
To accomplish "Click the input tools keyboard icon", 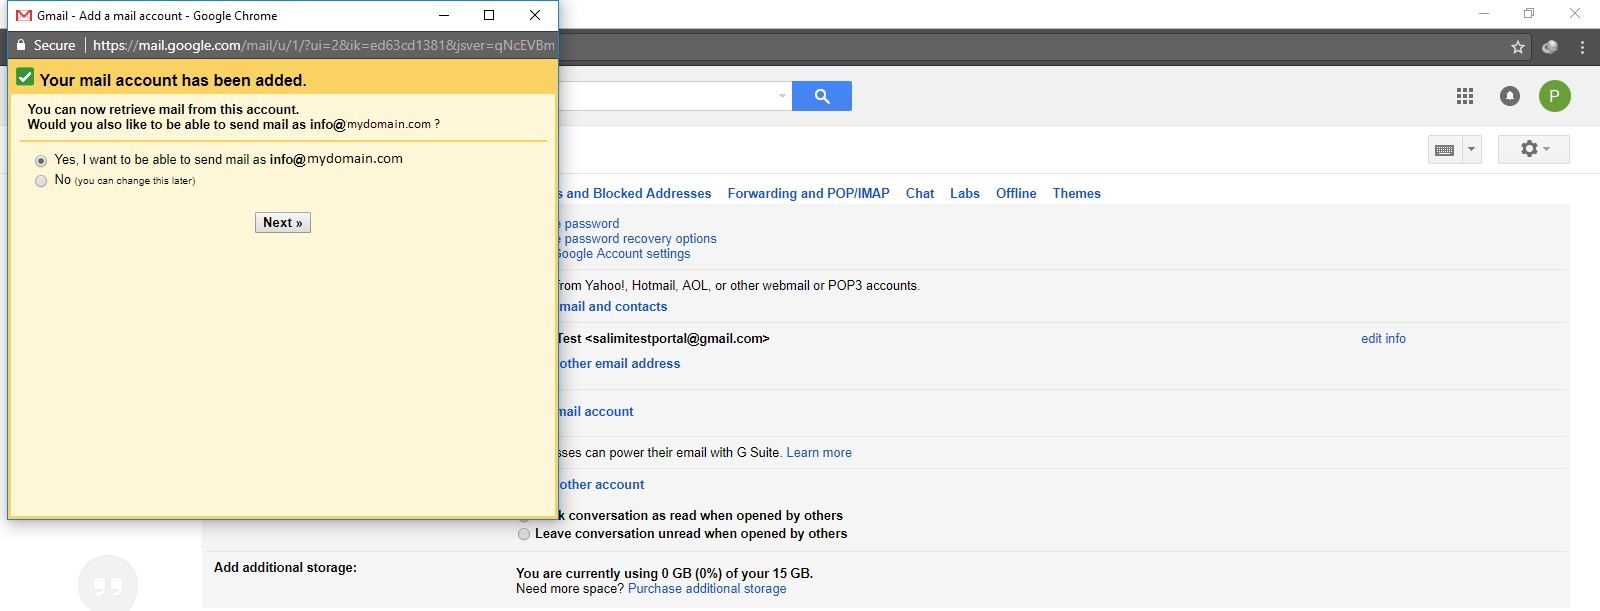I will click(x=1445, y=150).
